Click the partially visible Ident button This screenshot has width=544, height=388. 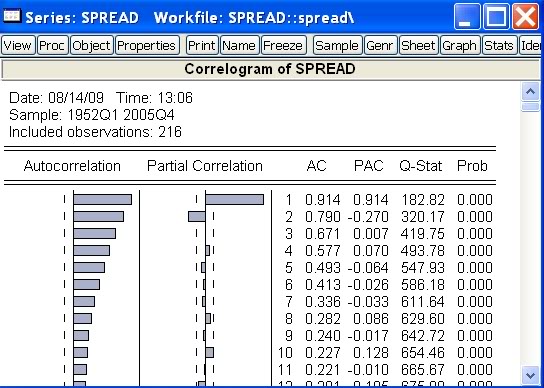[530, 45]
